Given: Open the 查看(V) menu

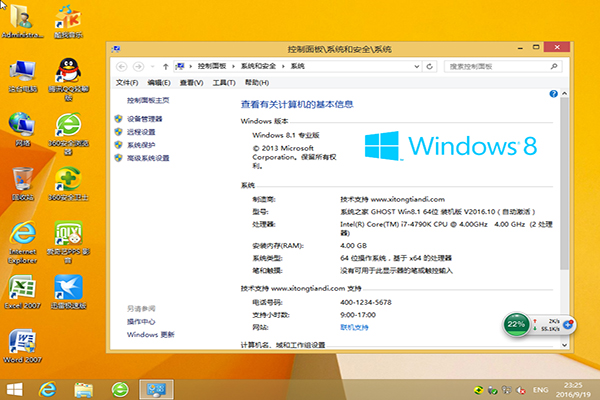Looking at the screenshot, I should pyautogui.click(x=190, y=82).
